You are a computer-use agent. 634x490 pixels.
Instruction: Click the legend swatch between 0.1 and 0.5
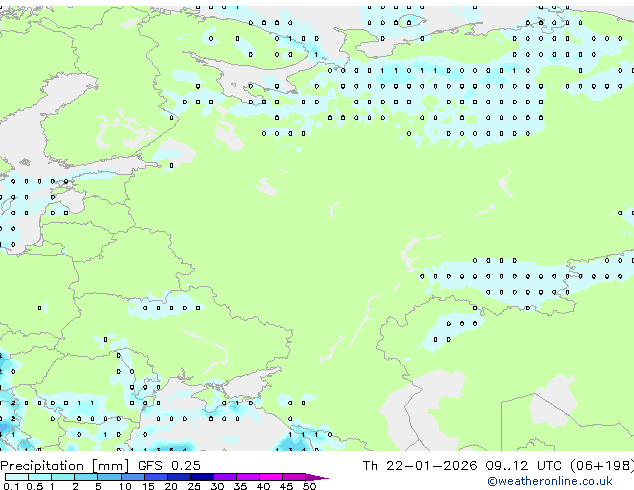[x=17, y=477]
